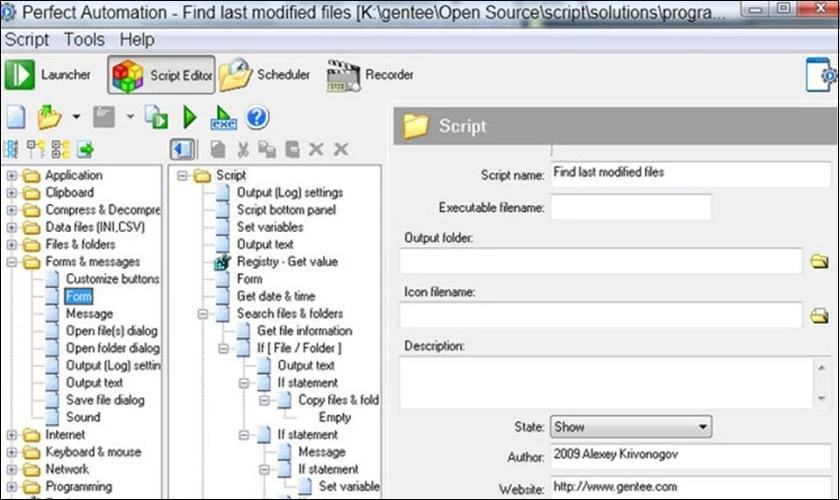Click the expand tree nodes icon
Screen dimensions: 840x500
click(61, 150)
